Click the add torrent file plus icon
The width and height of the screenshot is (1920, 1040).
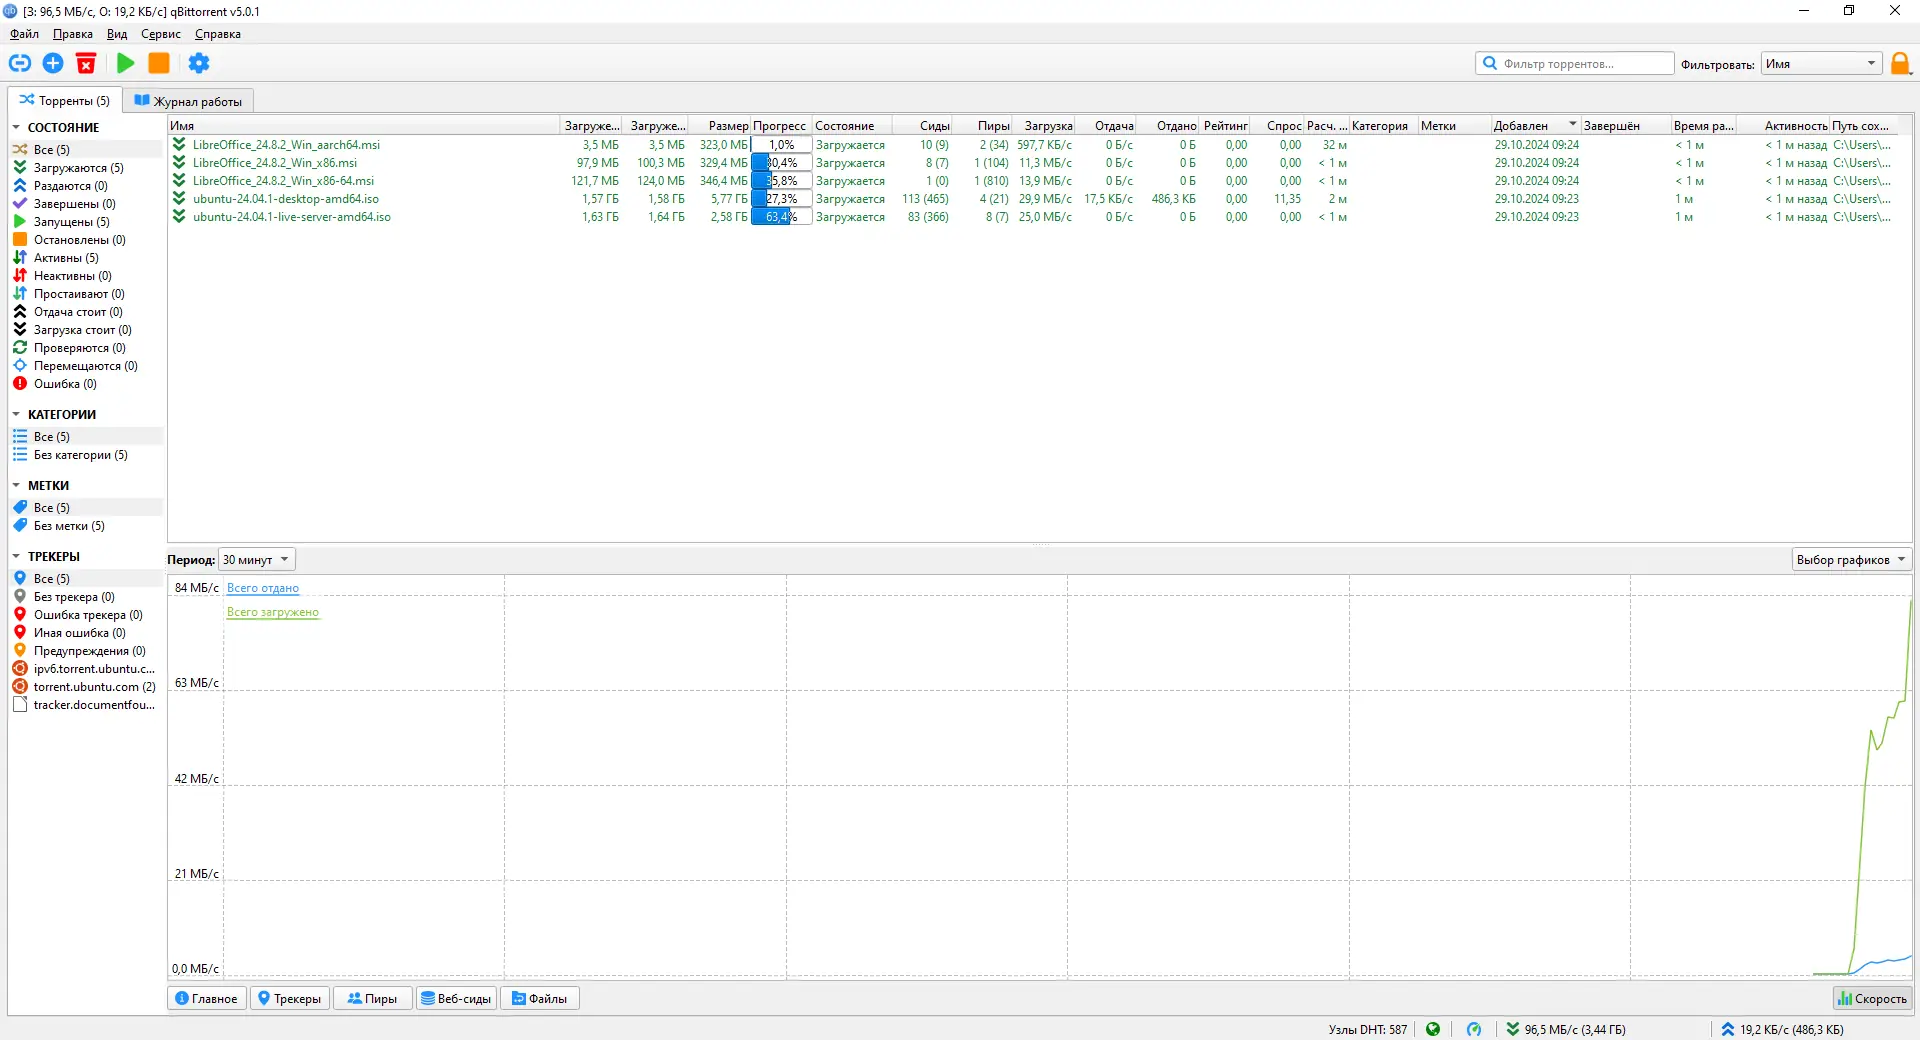[53, 63]
